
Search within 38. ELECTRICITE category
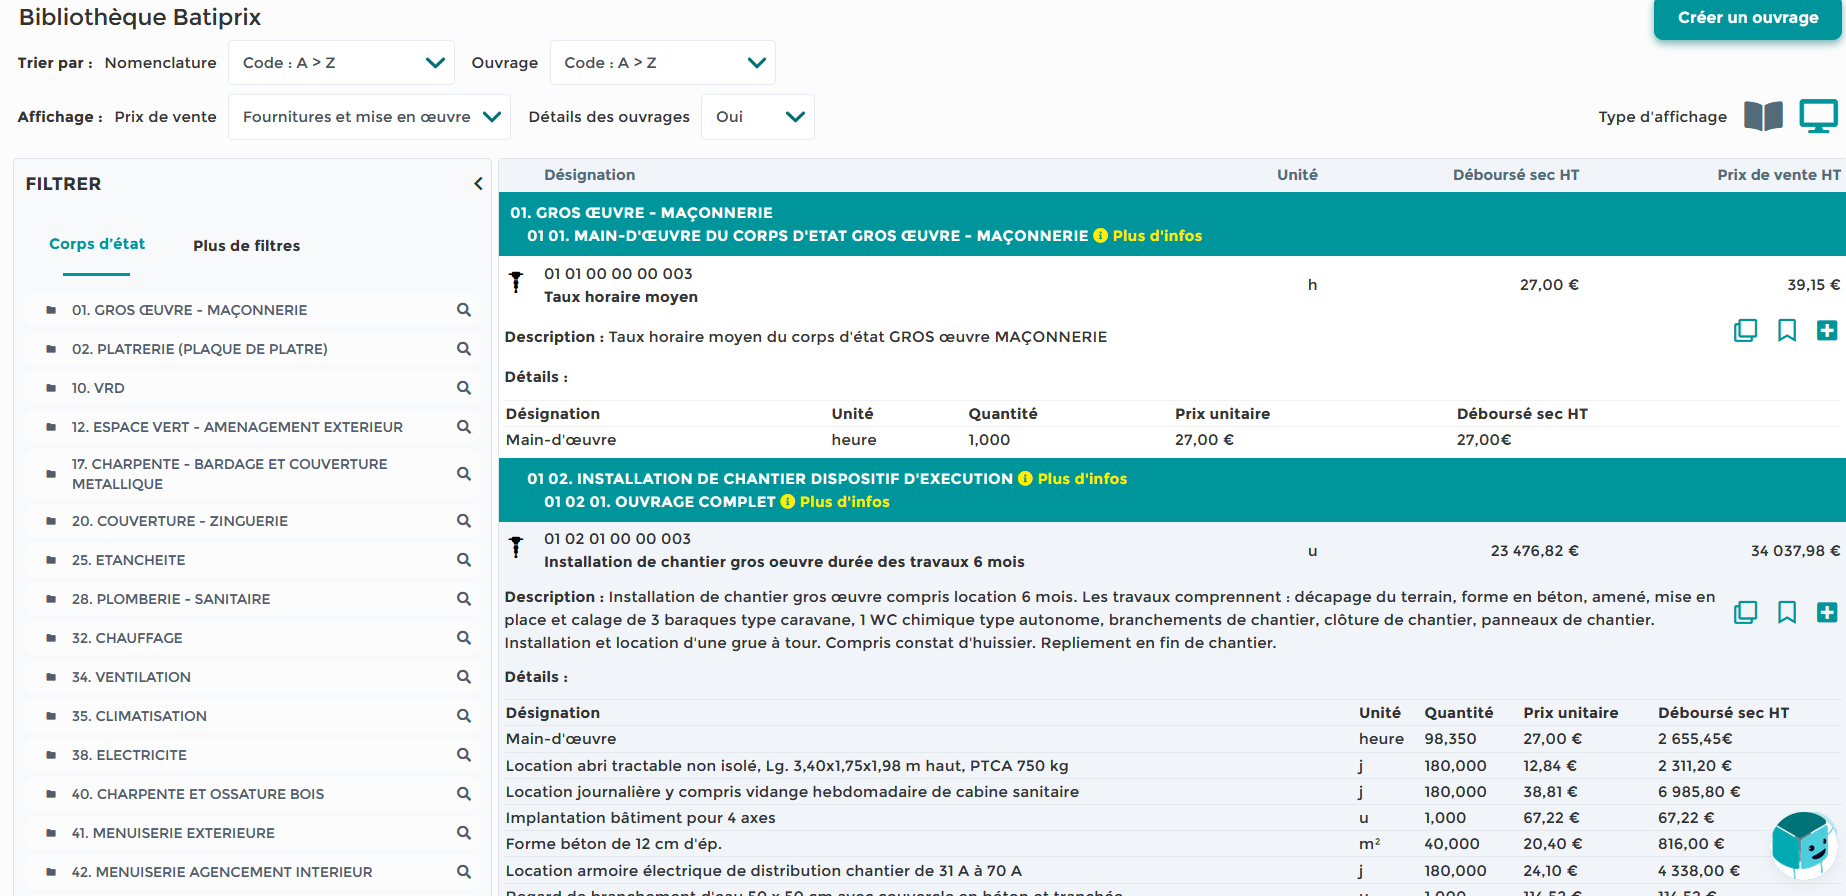pos(464,755)
